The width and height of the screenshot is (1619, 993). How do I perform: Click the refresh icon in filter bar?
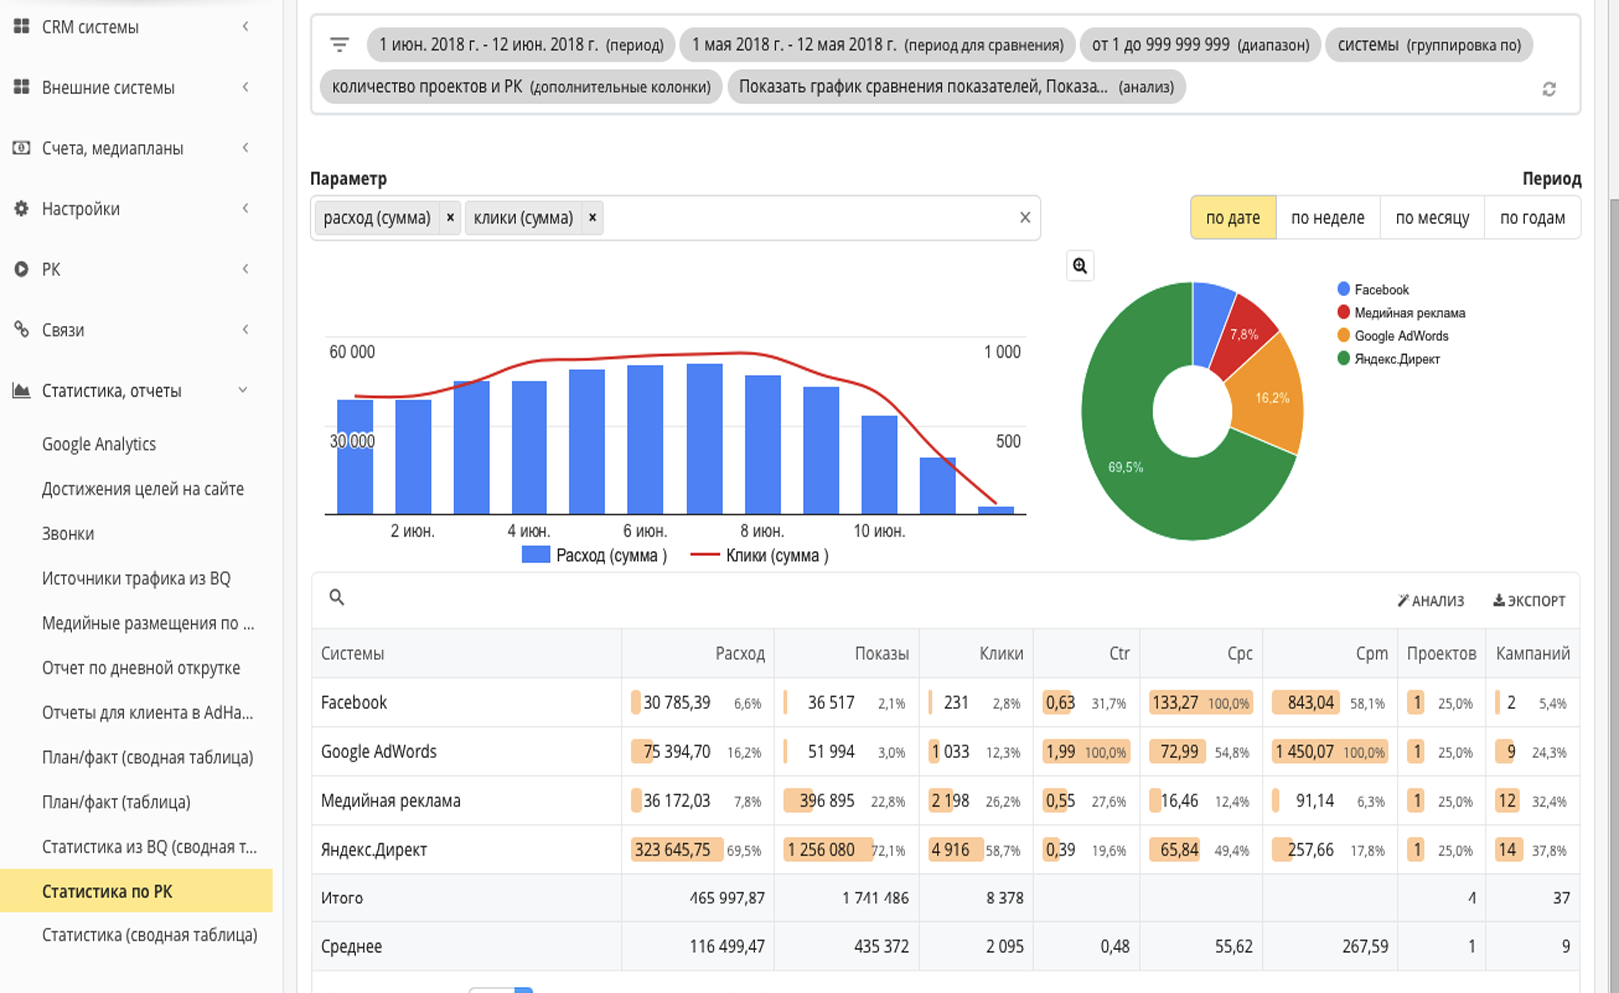(x=1549, y=89)
